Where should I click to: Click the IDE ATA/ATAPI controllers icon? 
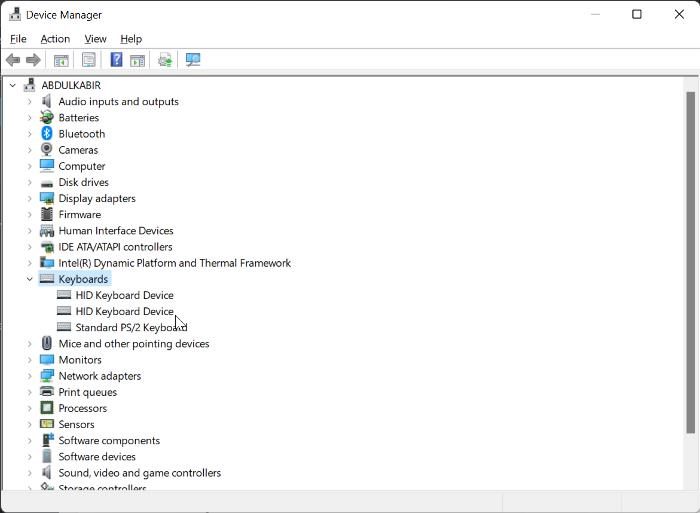point(47,246)
